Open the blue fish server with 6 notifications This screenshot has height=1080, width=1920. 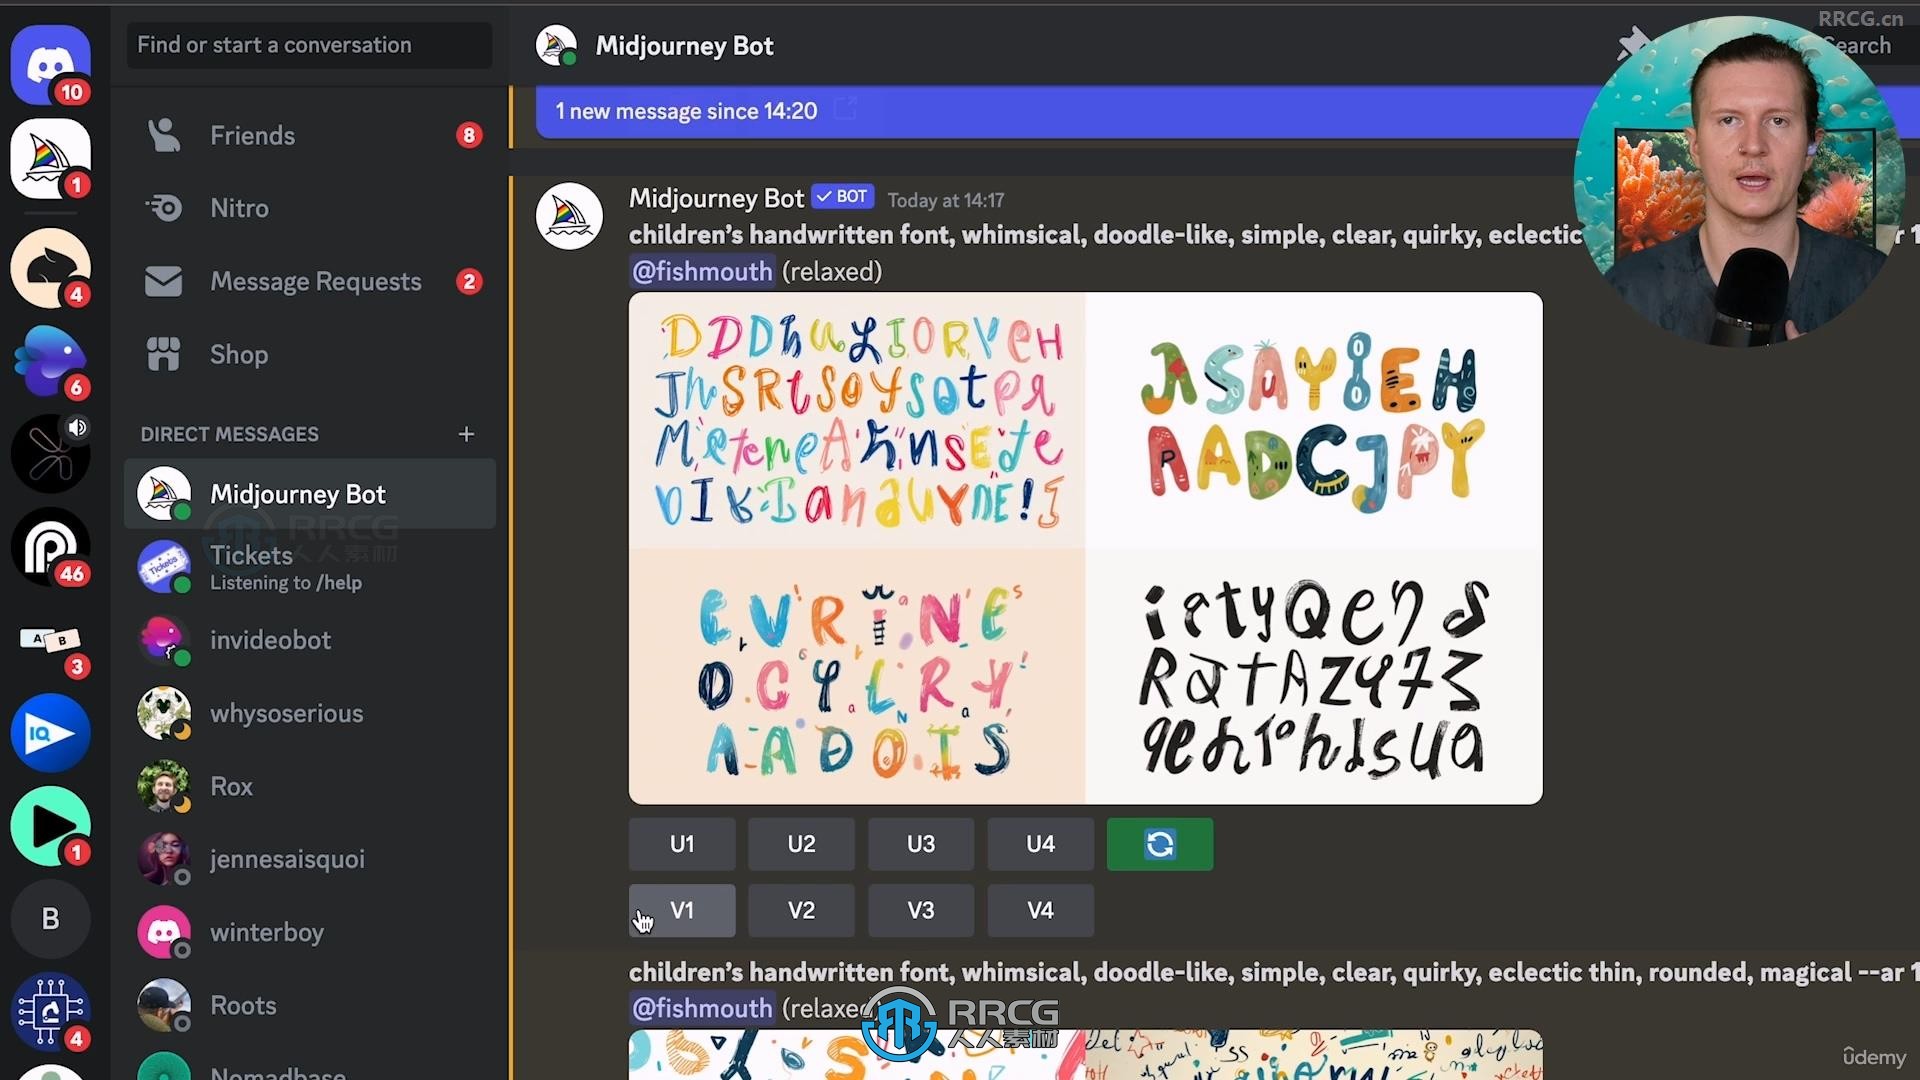(50, 360)
